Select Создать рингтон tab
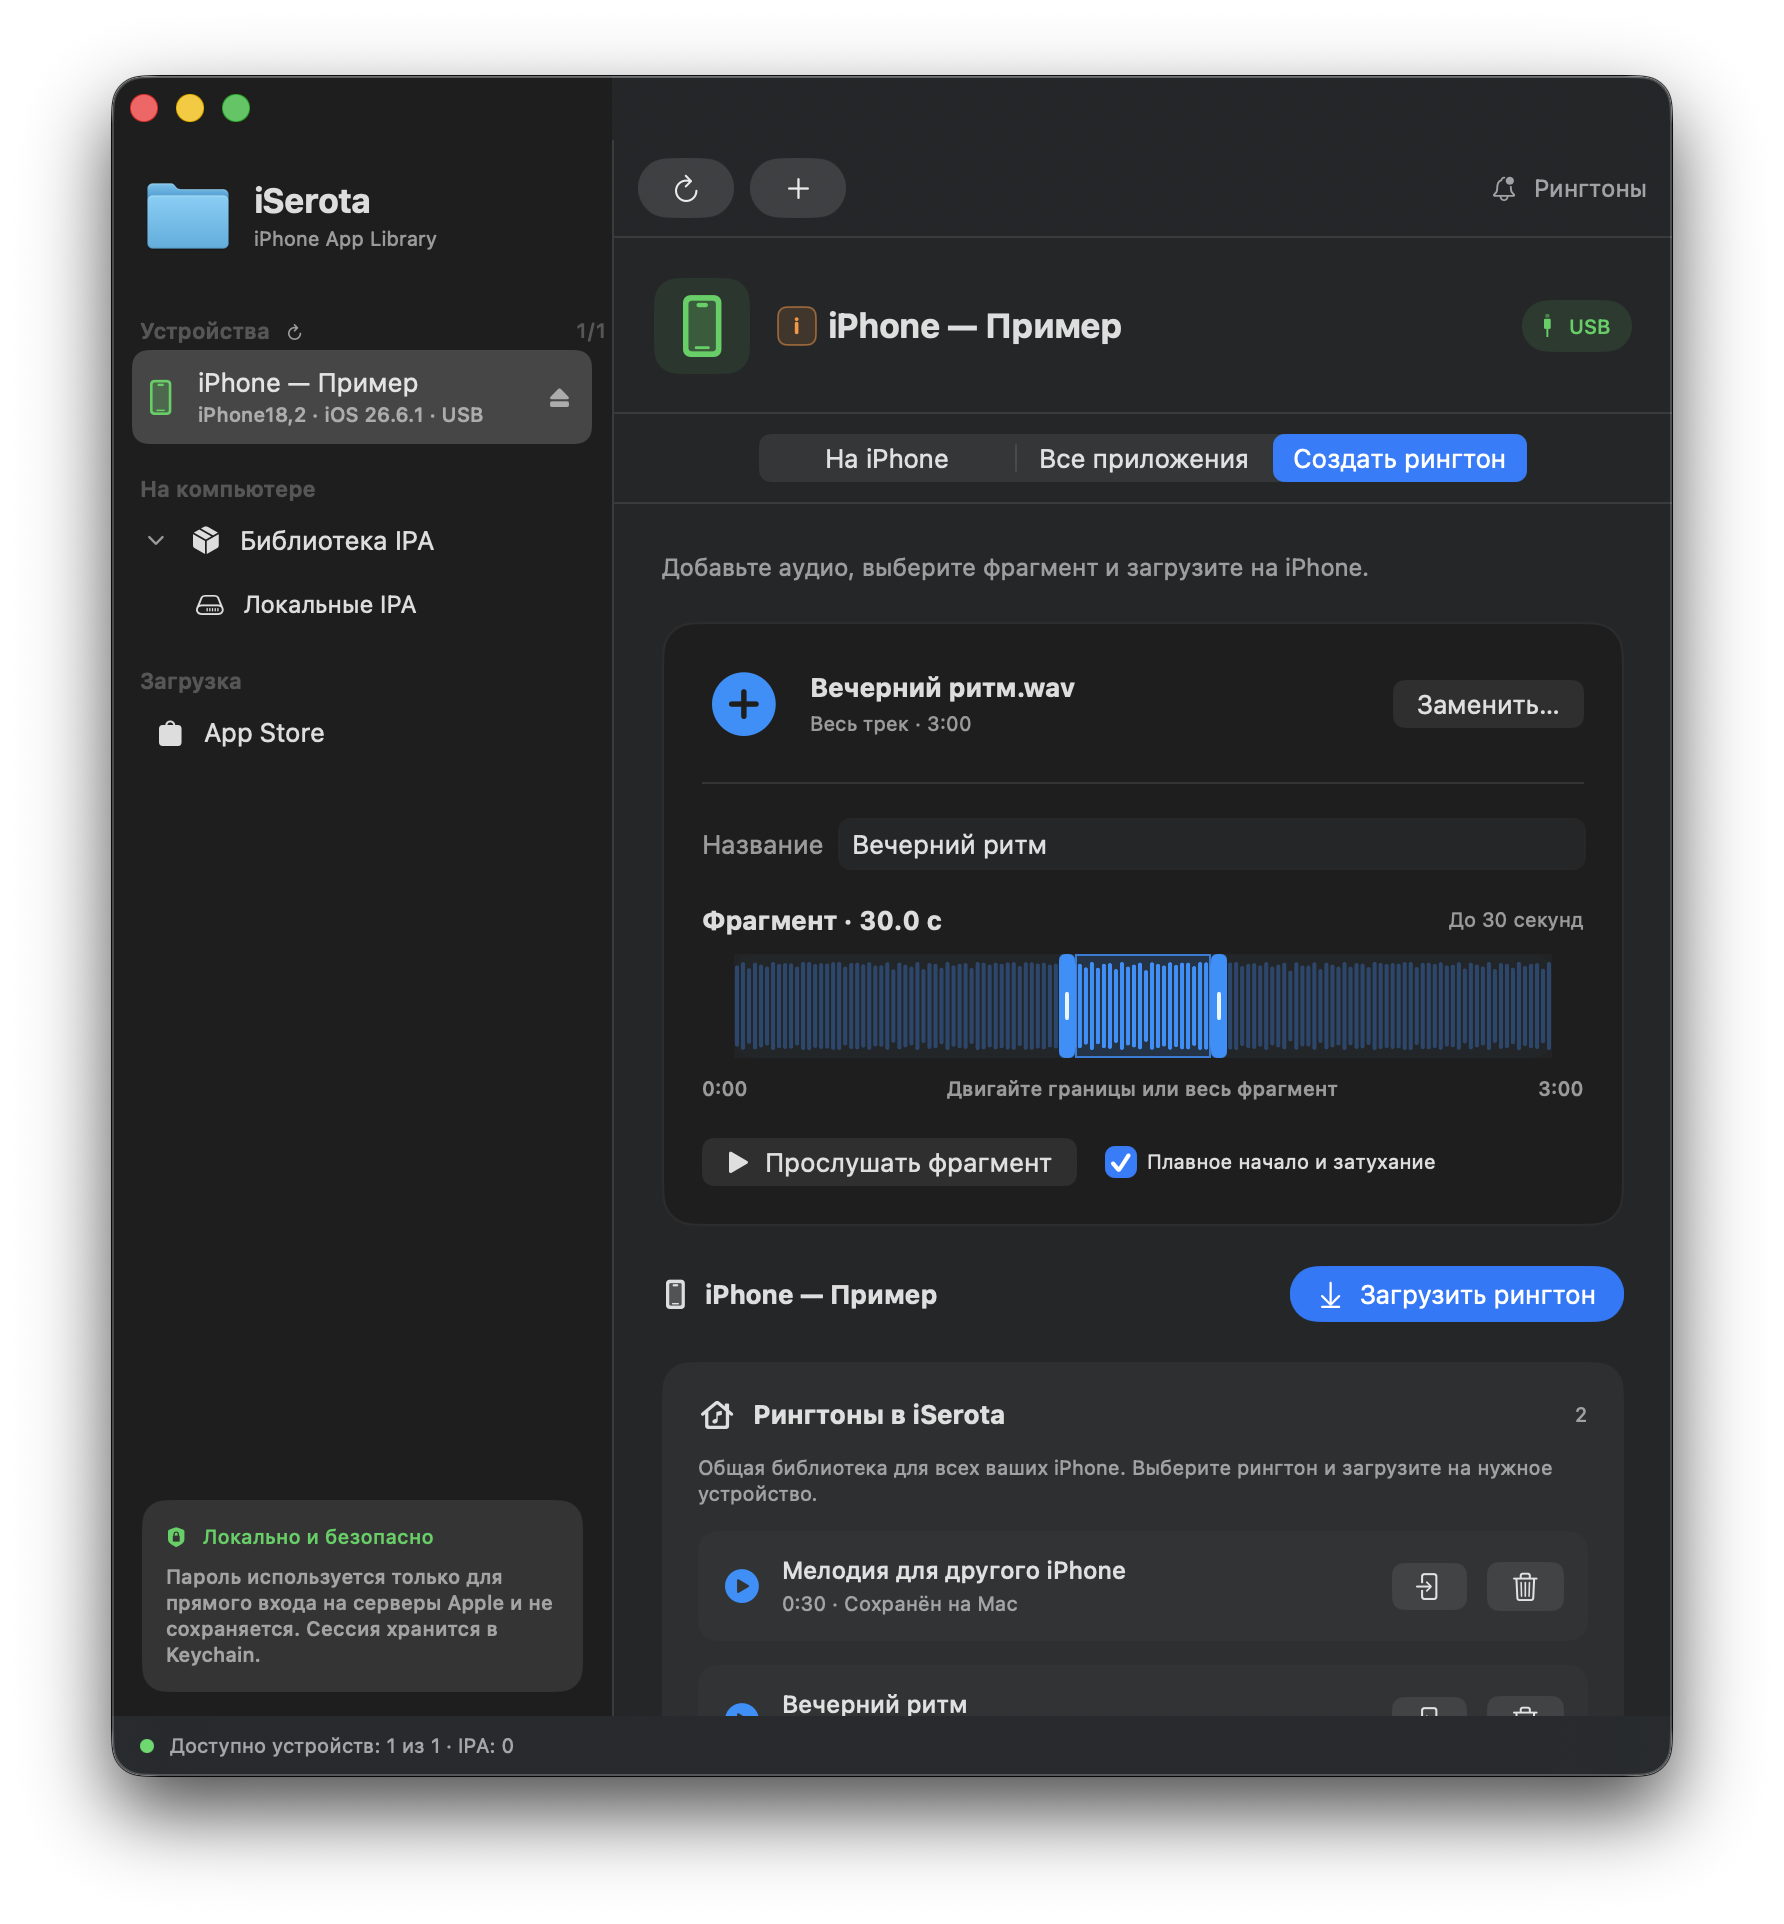This screenshot has width=1784, height=1924. (1400, 458)
